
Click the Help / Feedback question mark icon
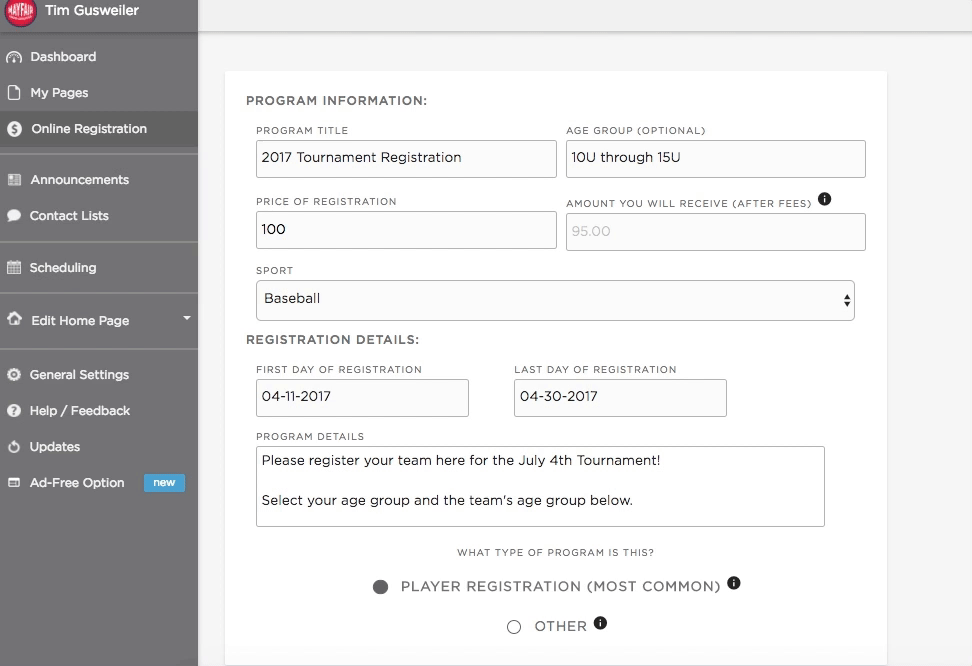point(14,411)
